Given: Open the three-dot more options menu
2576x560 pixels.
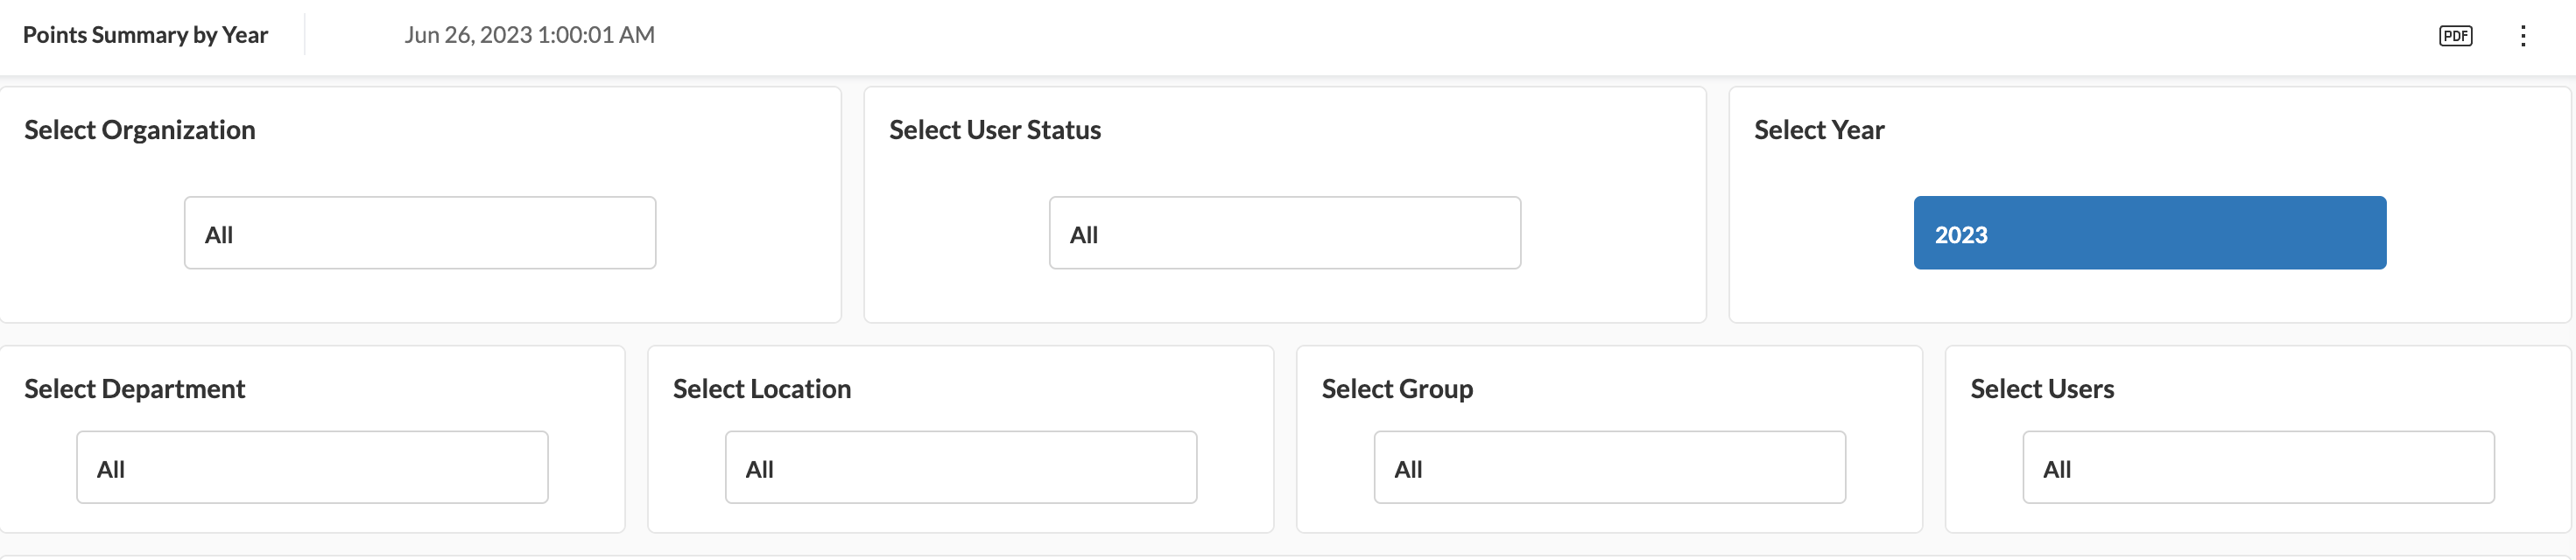Looking at the screenshot, I should (x=2523, y=36).
